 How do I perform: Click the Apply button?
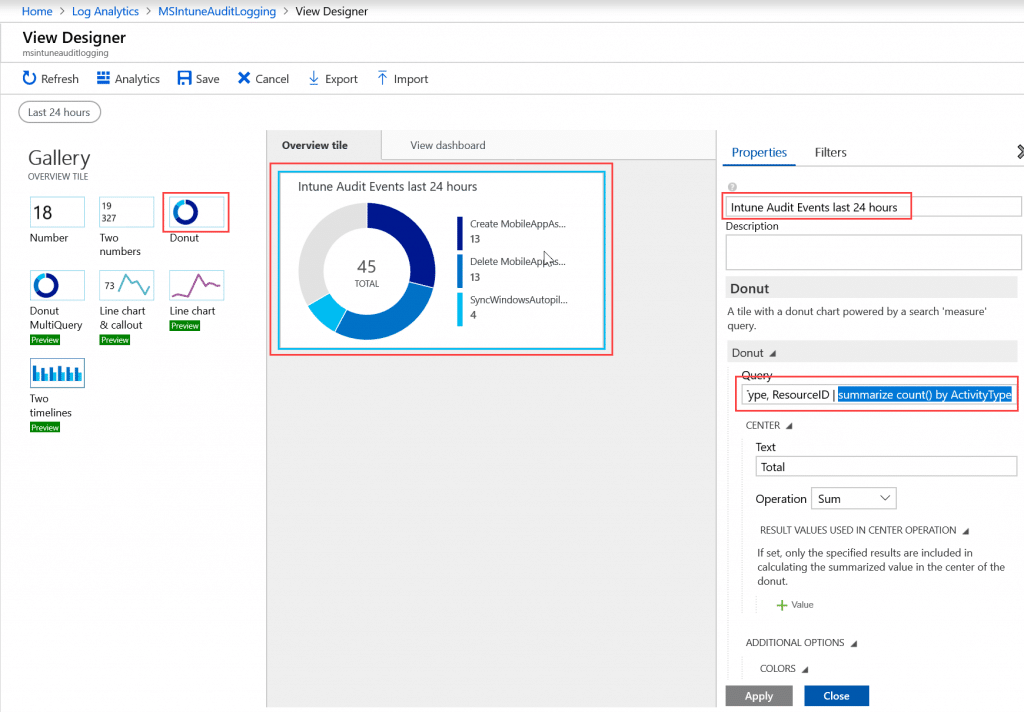click(x=759, y=696)
